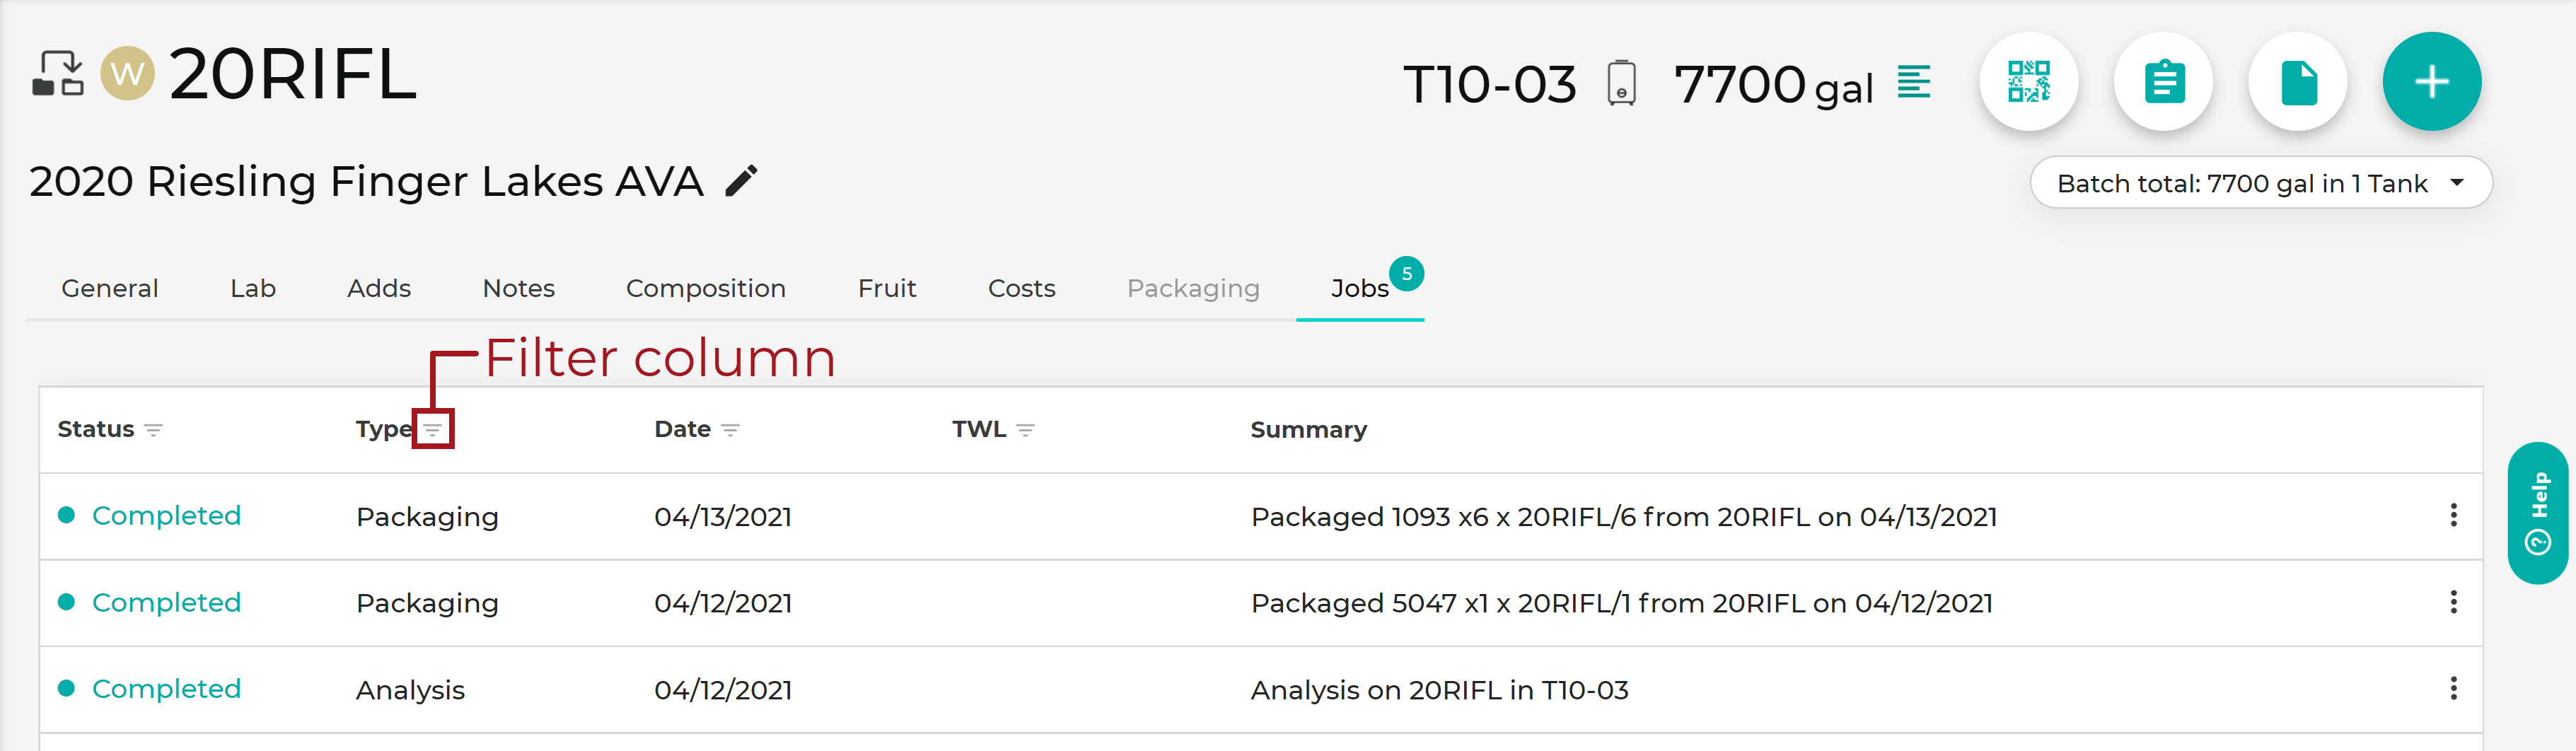Open TWL column filter
Image resolution: width=2576 pixels, height=751 pixels.
coord(1025,430)
